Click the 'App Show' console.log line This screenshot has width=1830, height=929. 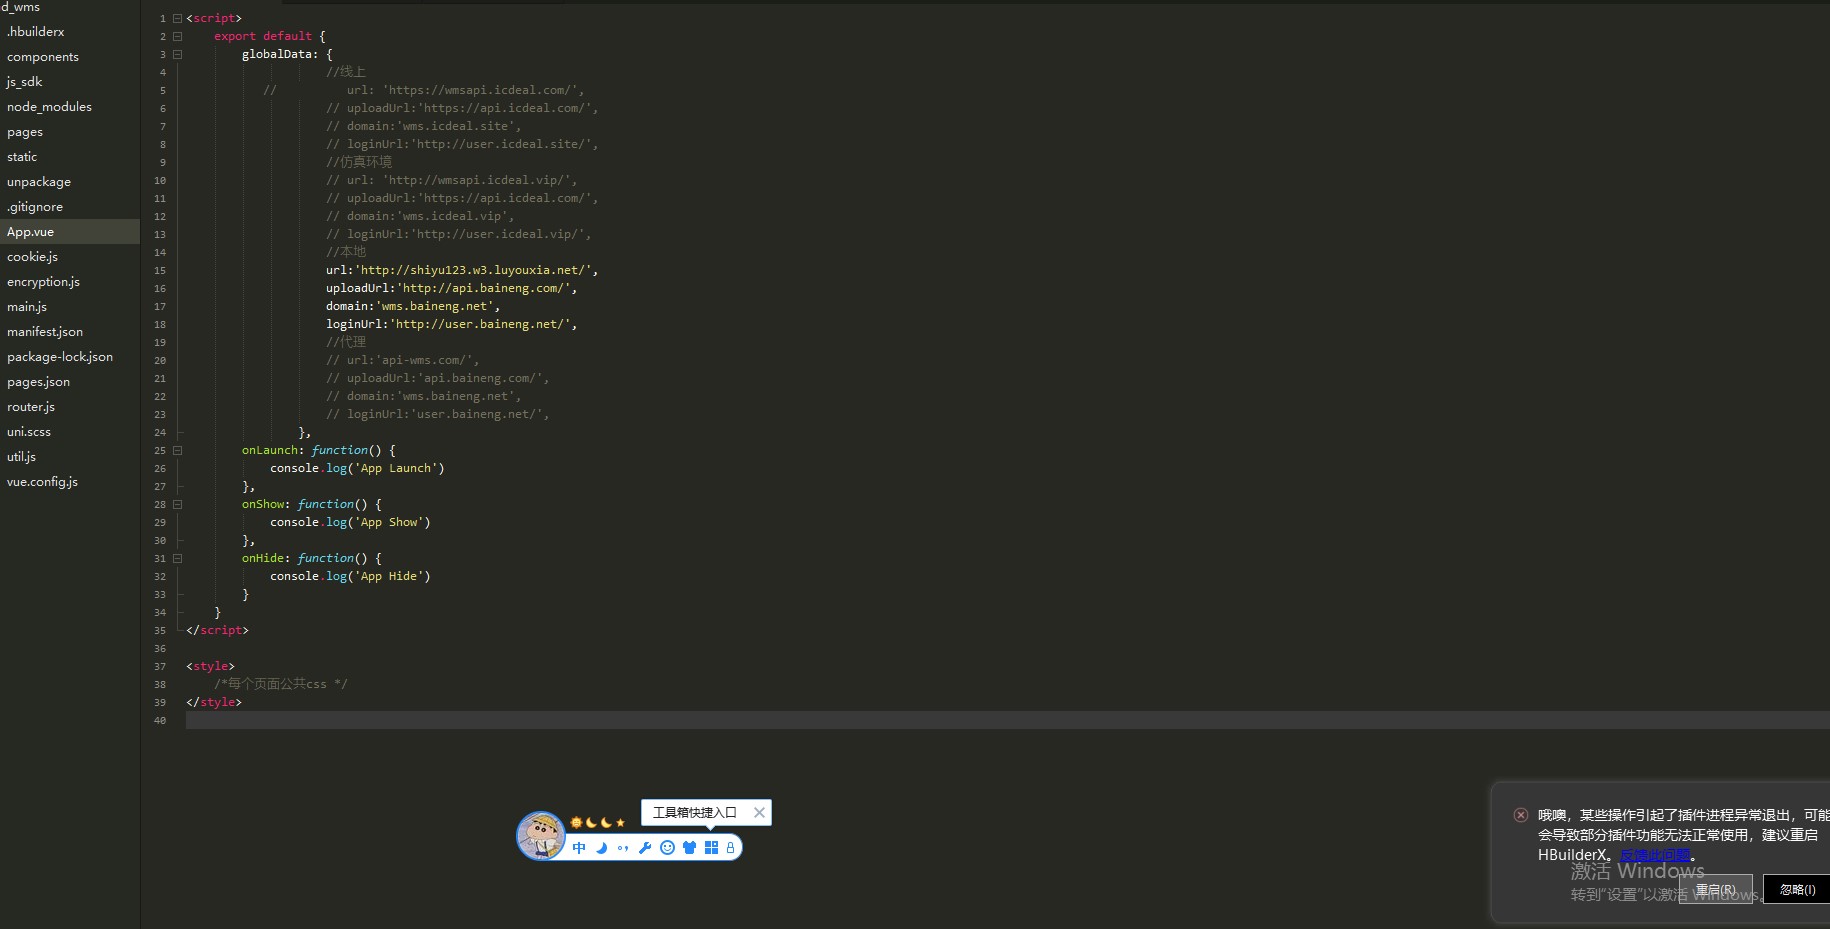click(350, 522)
